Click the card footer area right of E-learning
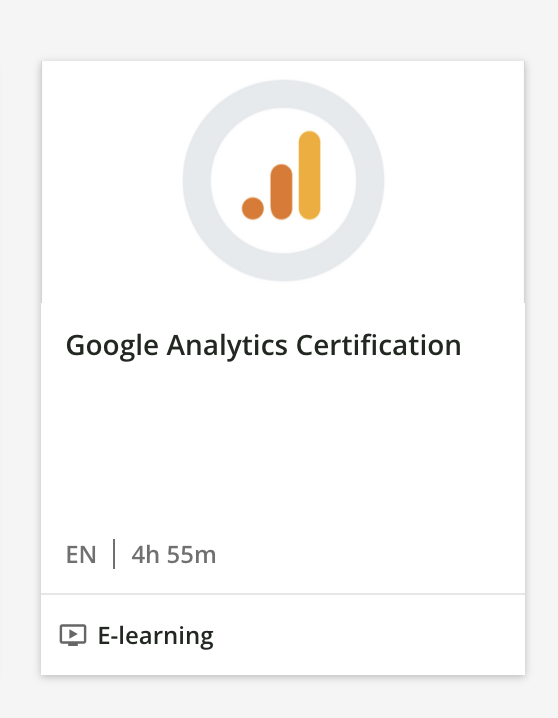Viewport: 558px width, 718px height. point(369,635)
